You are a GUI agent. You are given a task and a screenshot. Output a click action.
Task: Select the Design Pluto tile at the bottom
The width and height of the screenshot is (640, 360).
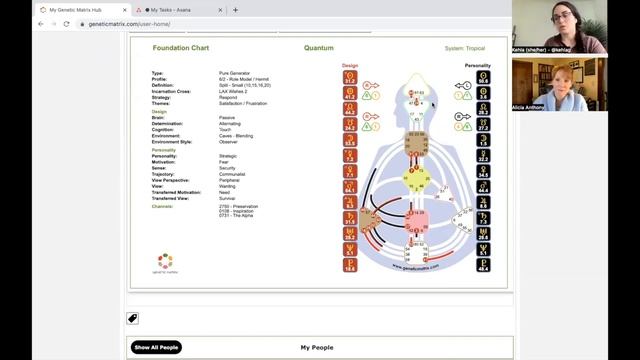(x=350, y=265)
